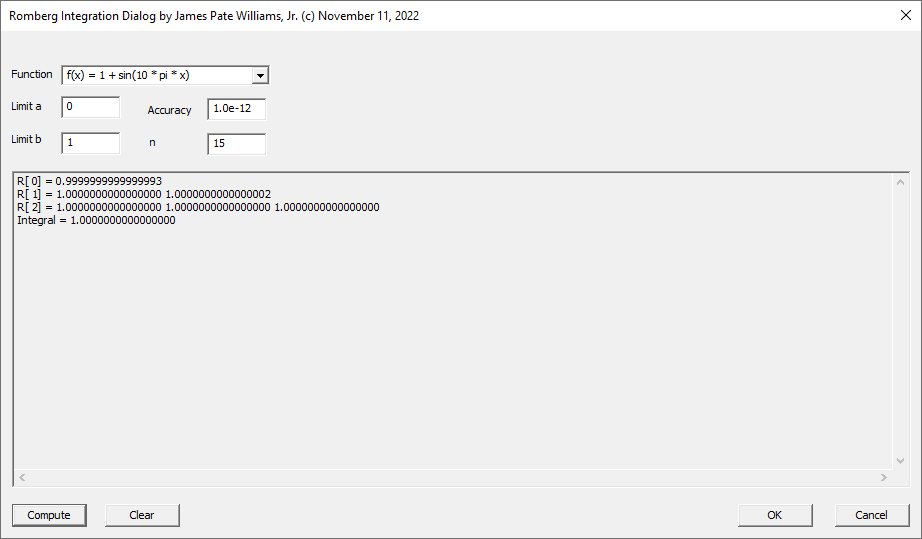
Task: Click the Limit b input field
Action: (91, 143)
